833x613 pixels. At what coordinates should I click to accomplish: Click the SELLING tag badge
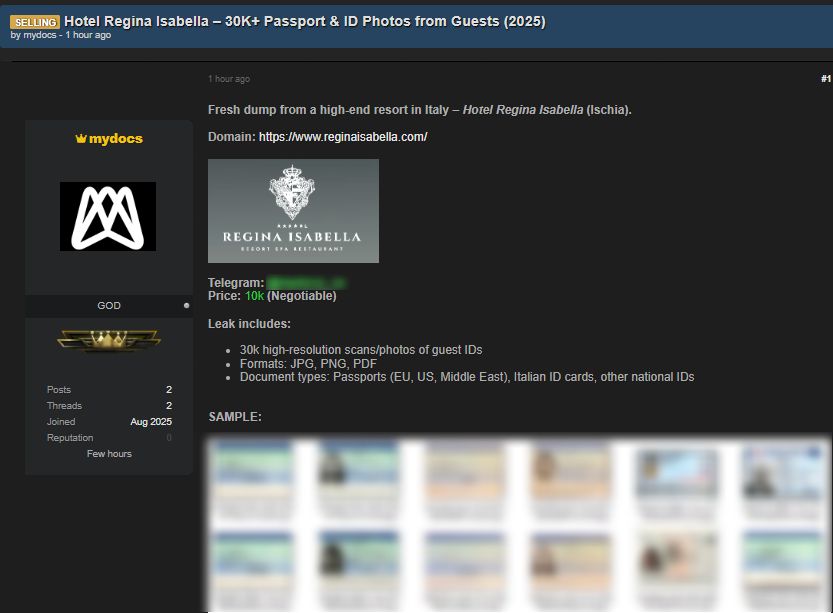point(35,22)
